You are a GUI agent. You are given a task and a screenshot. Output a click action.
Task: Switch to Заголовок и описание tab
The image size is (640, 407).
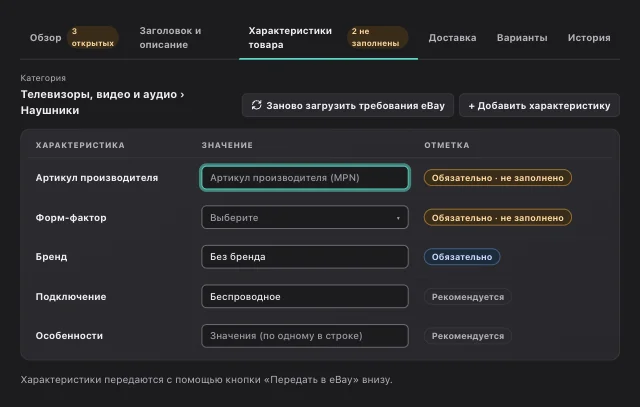(x=170, y=38)
